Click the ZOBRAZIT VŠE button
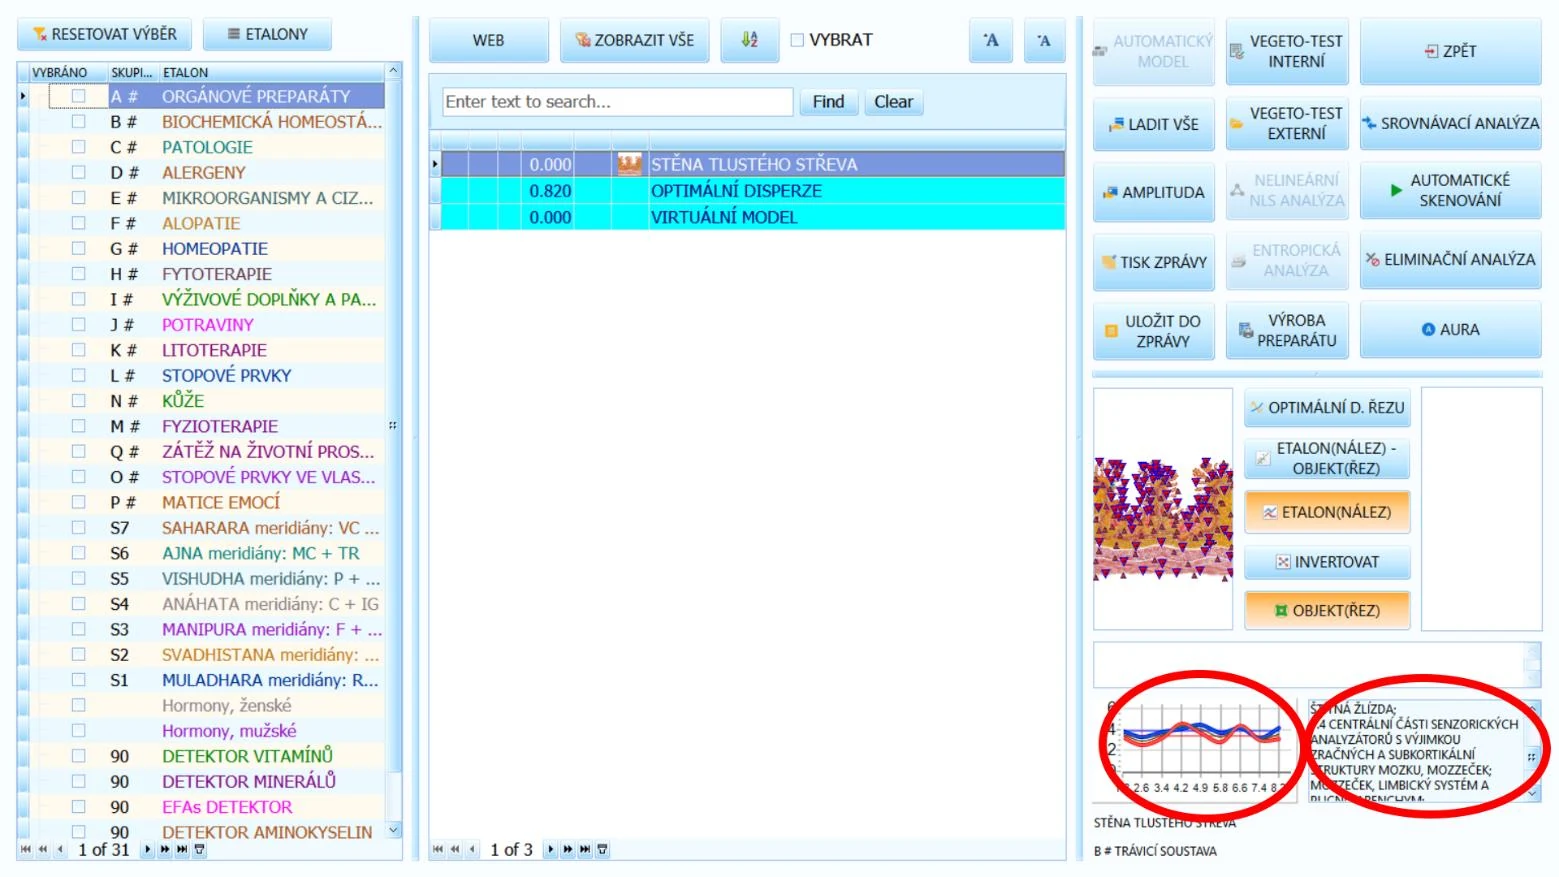 click(x=634, y=40)
